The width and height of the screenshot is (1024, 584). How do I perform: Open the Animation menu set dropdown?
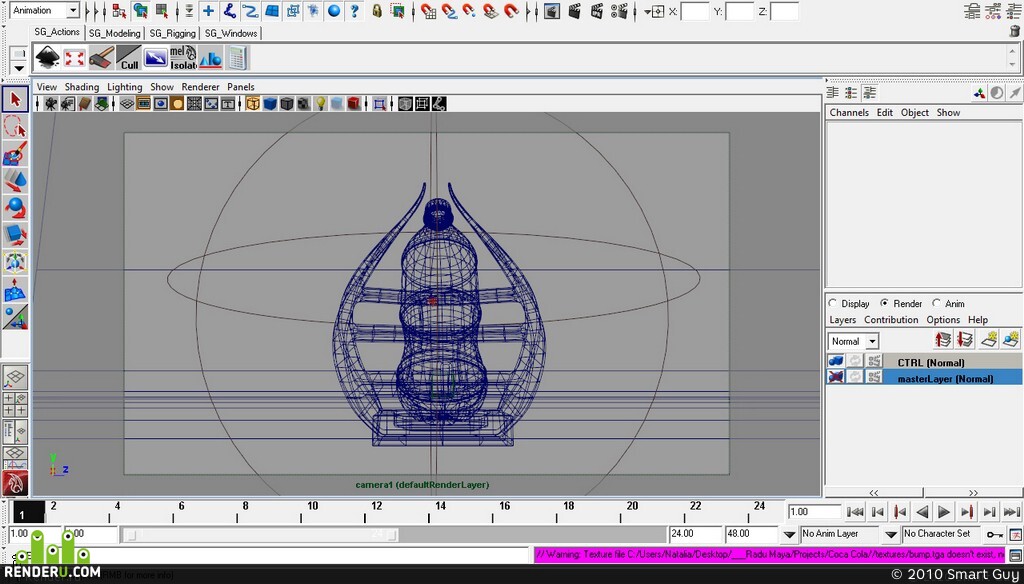tap(72, 10)
